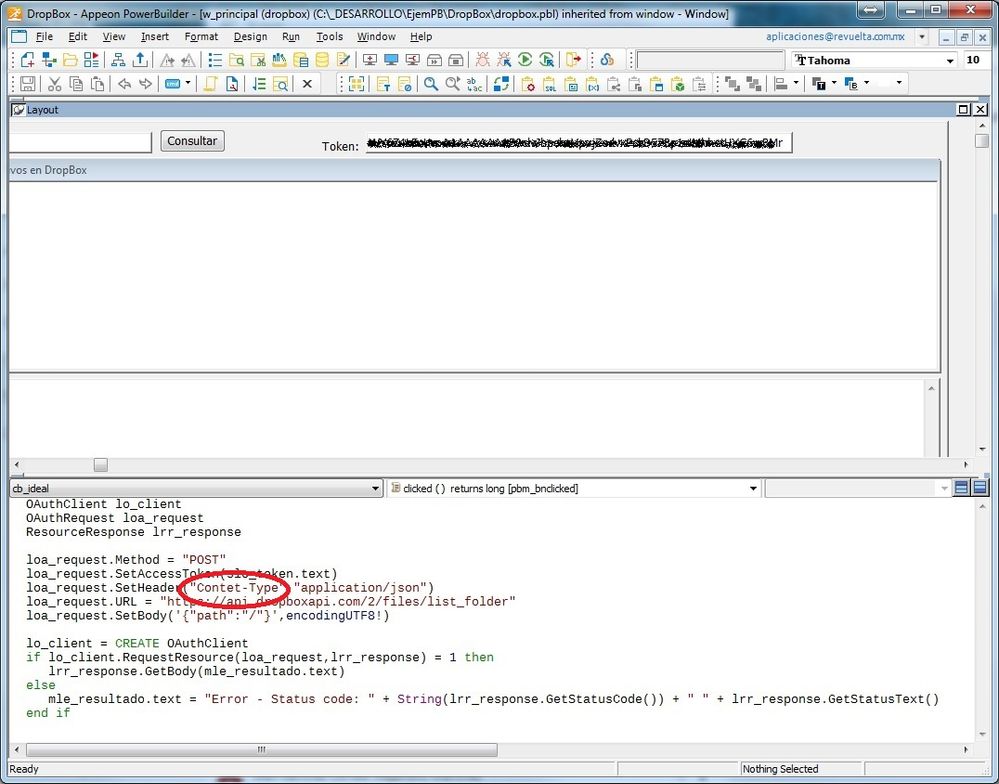Open the Tahoma font name dropdown
The height and width of the screenshot is (784, 999).
tap(950, 60)
